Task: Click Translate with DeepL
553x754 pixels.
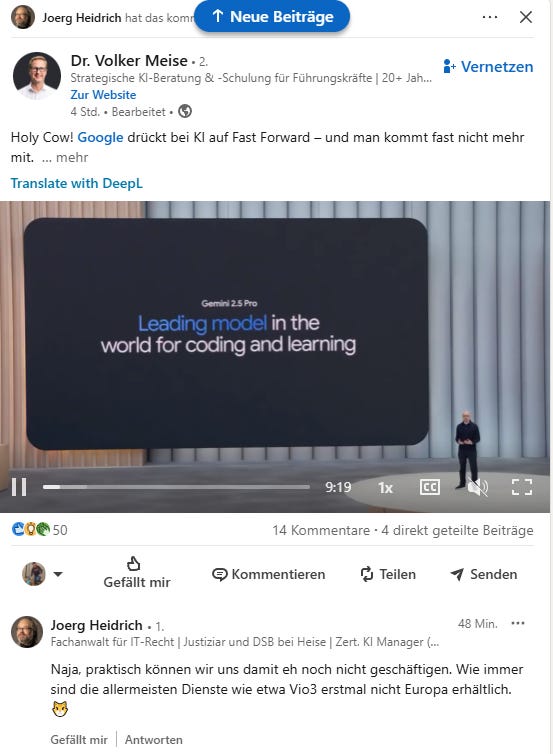Action: [77, 183]
